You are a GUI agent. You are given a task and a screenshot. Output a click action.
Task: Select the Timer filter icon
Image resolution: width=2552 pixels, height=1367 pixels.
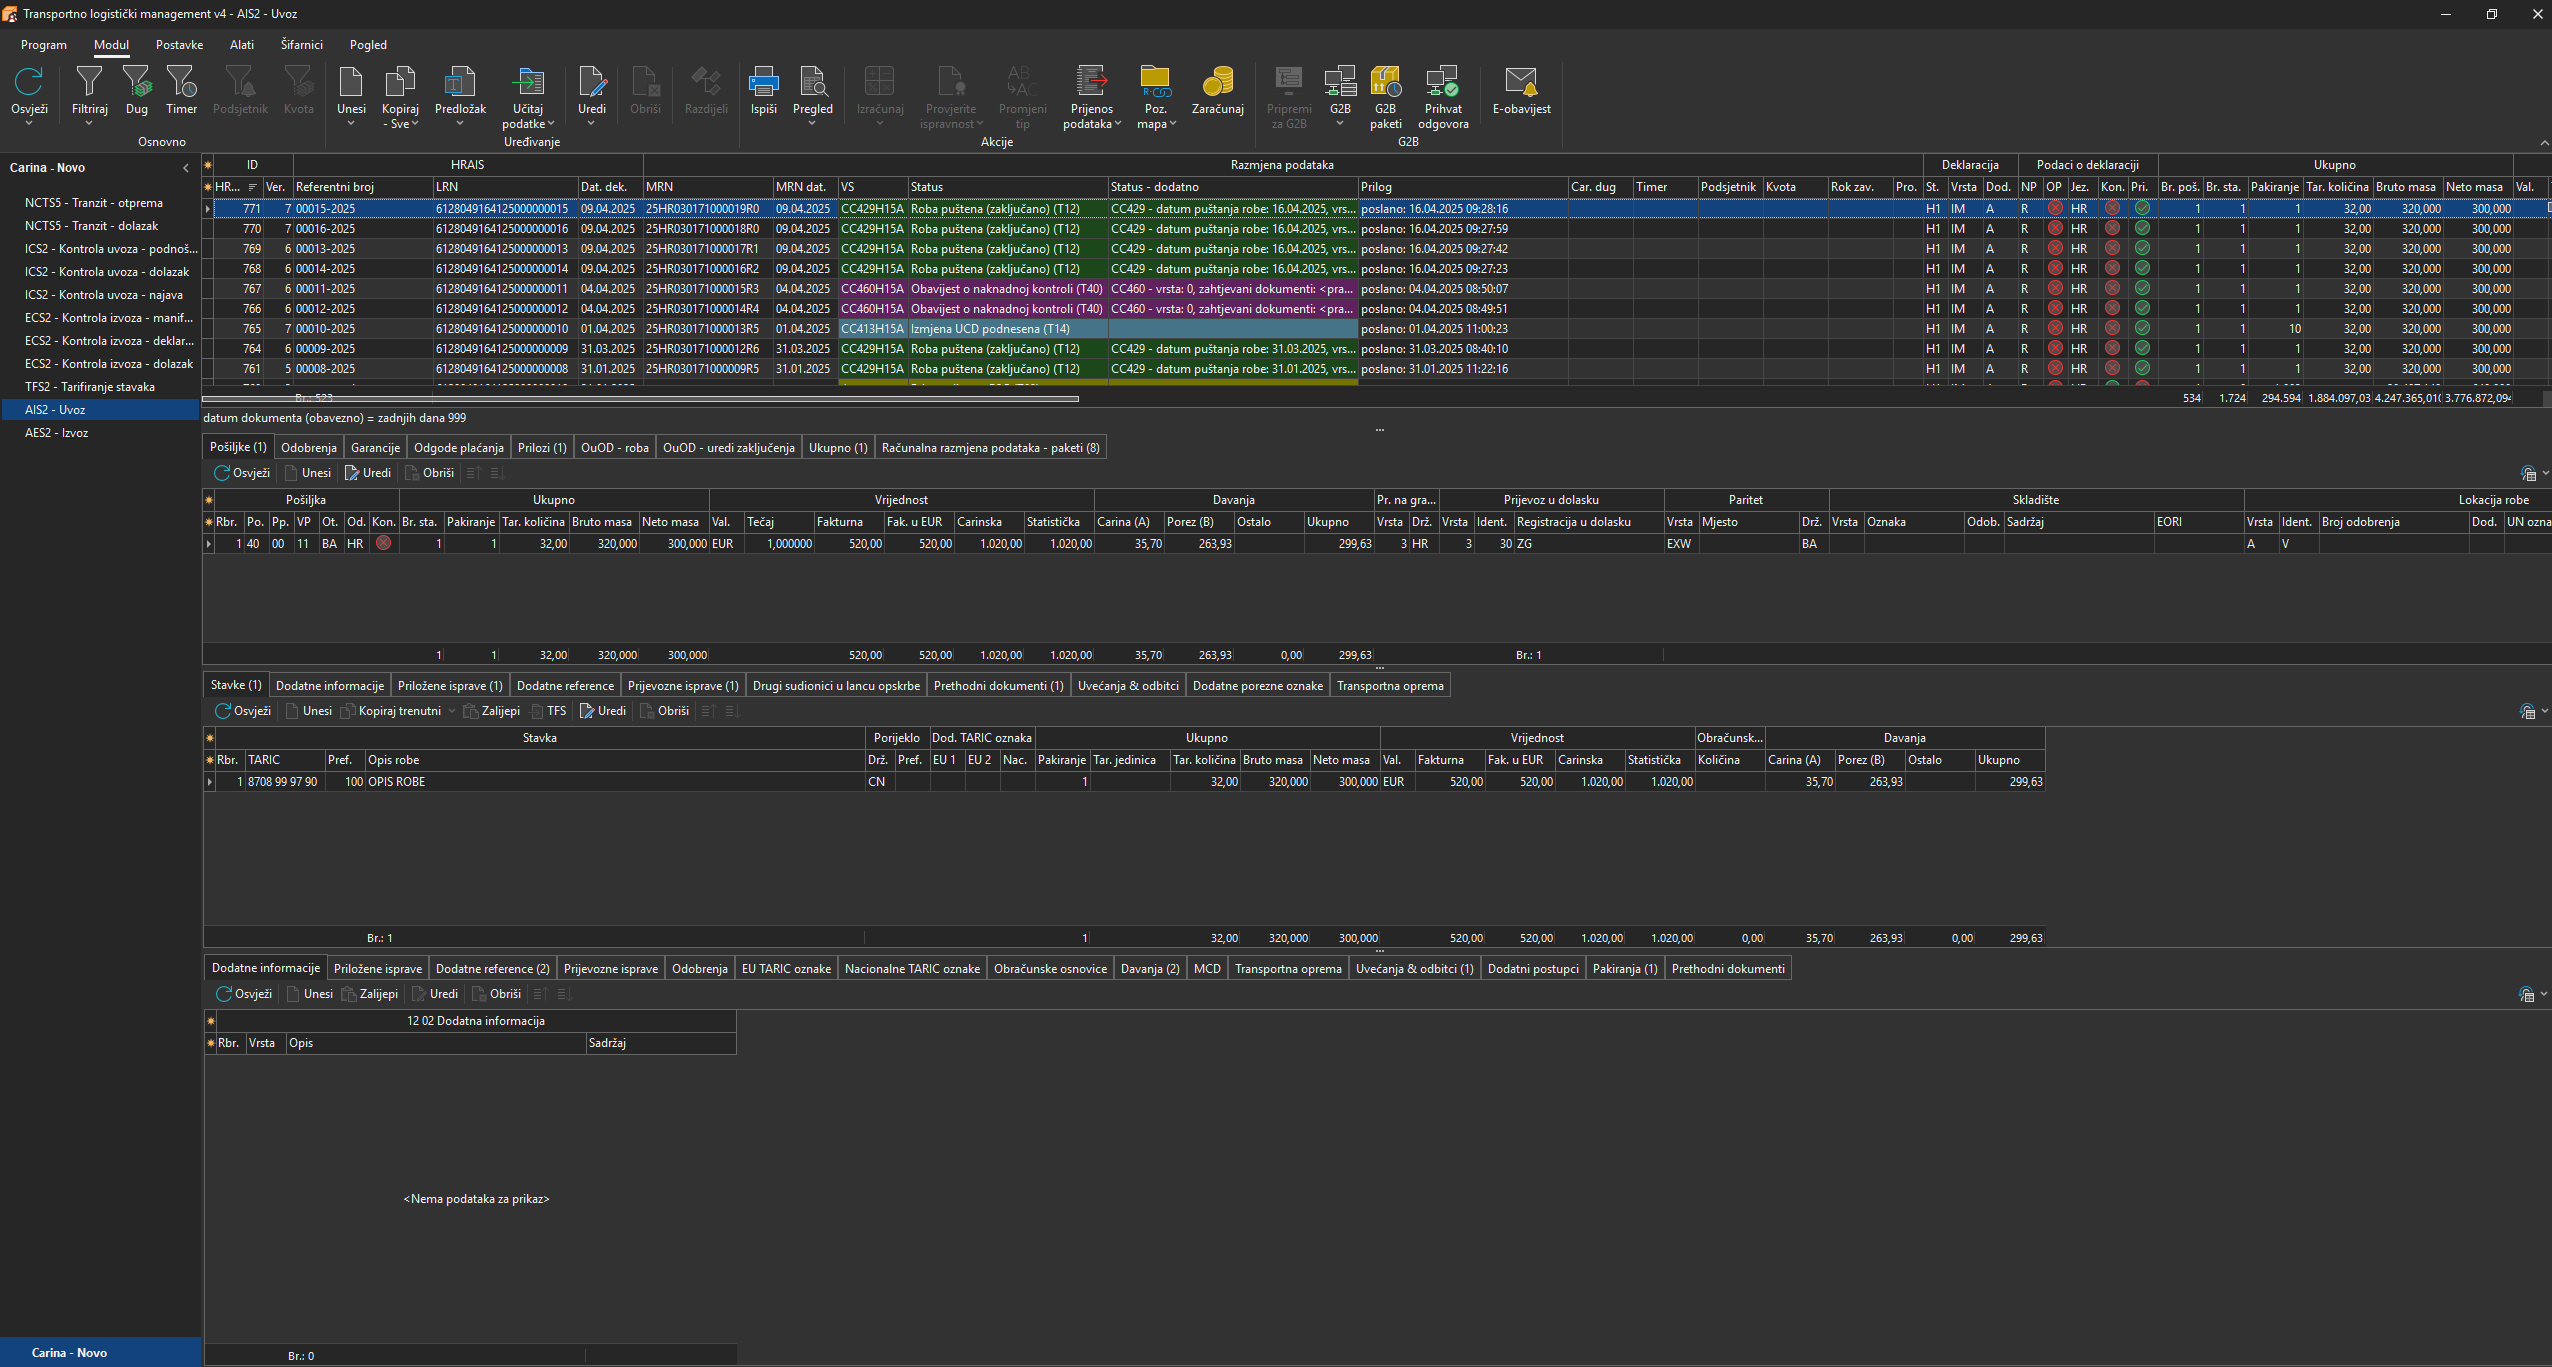click(x=181, y=82)
